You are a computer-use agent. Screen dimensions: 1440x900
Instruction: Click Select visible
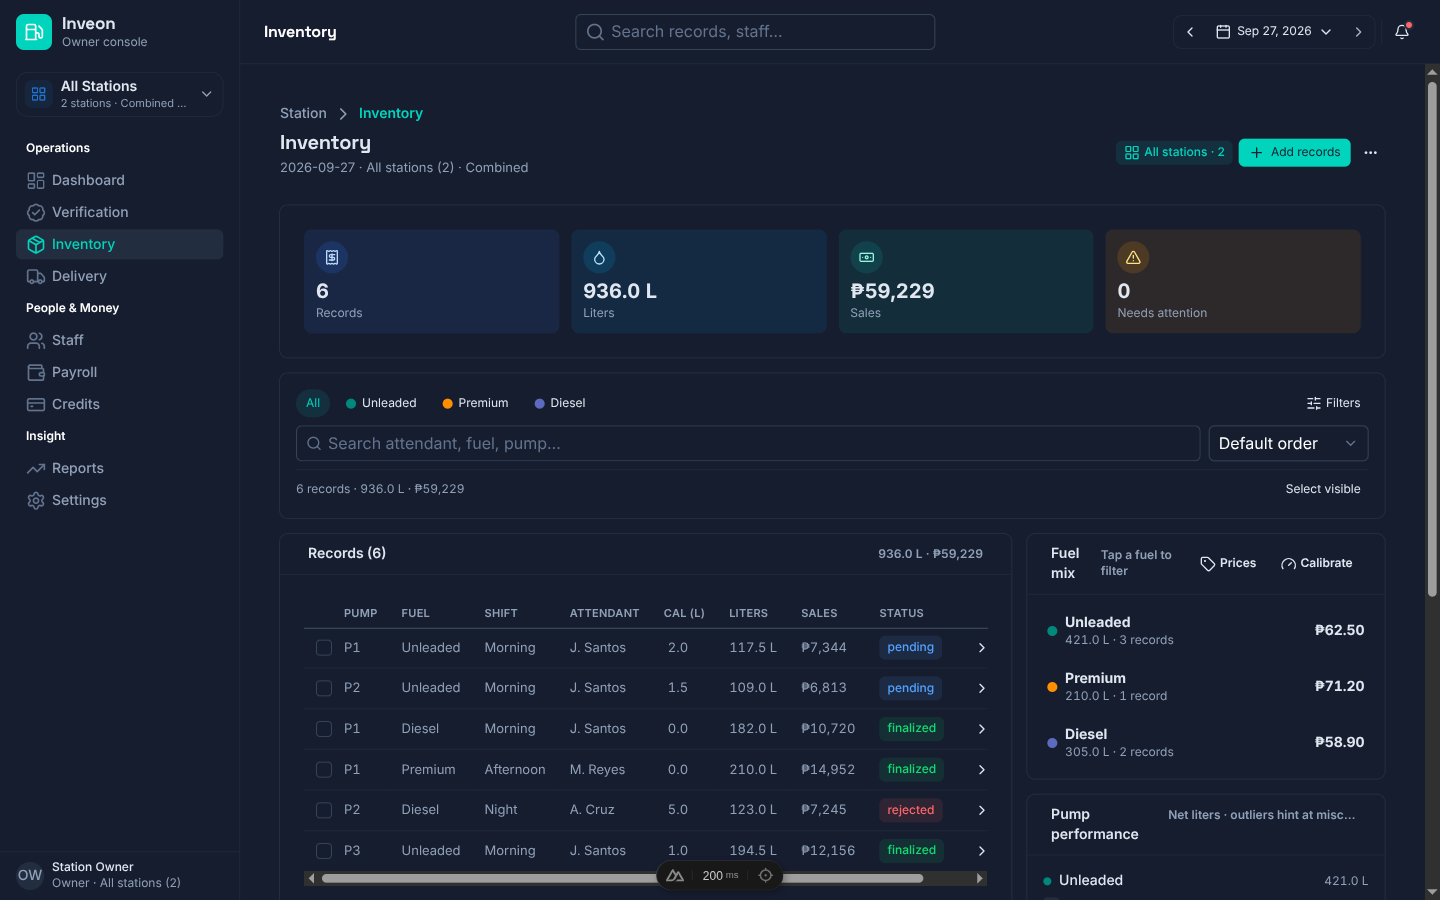click(1323, 489)
